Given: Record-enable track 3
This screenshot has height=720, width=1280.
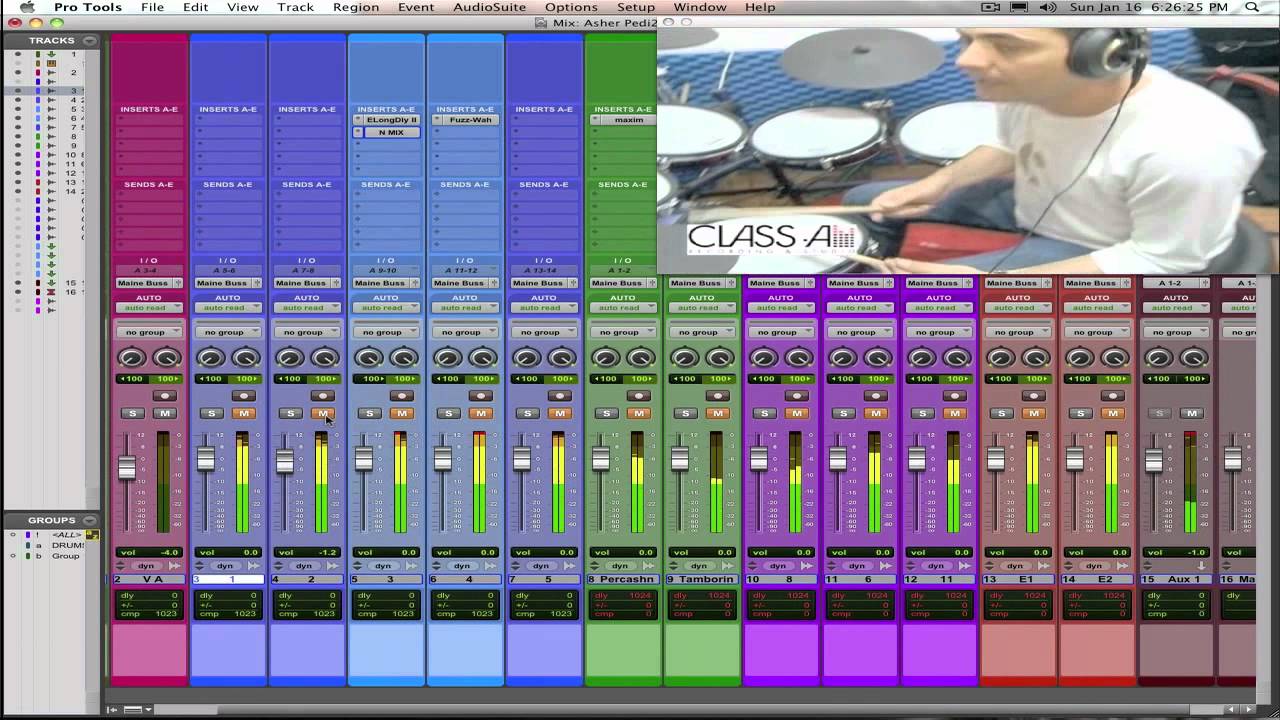Looking at the screenshot, I should coord(402,396).
